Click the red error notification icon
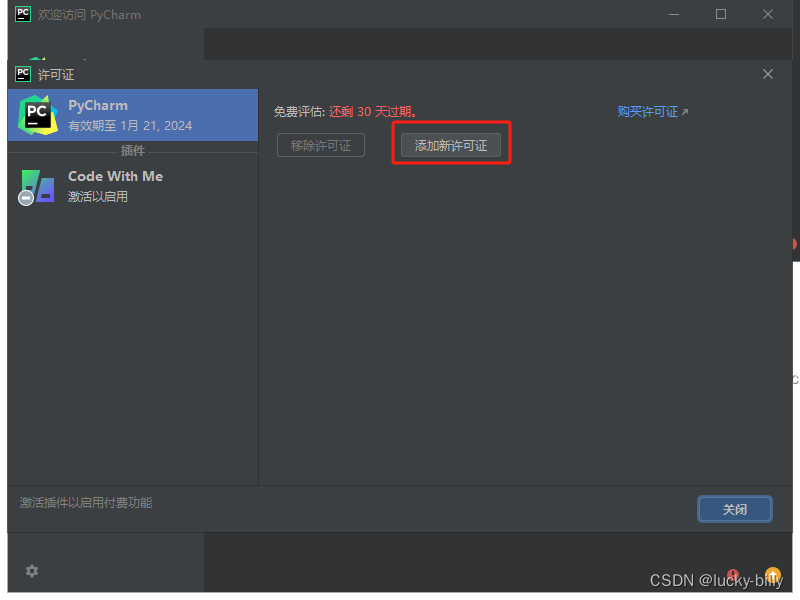800x600 pixels. coord(733,575)
